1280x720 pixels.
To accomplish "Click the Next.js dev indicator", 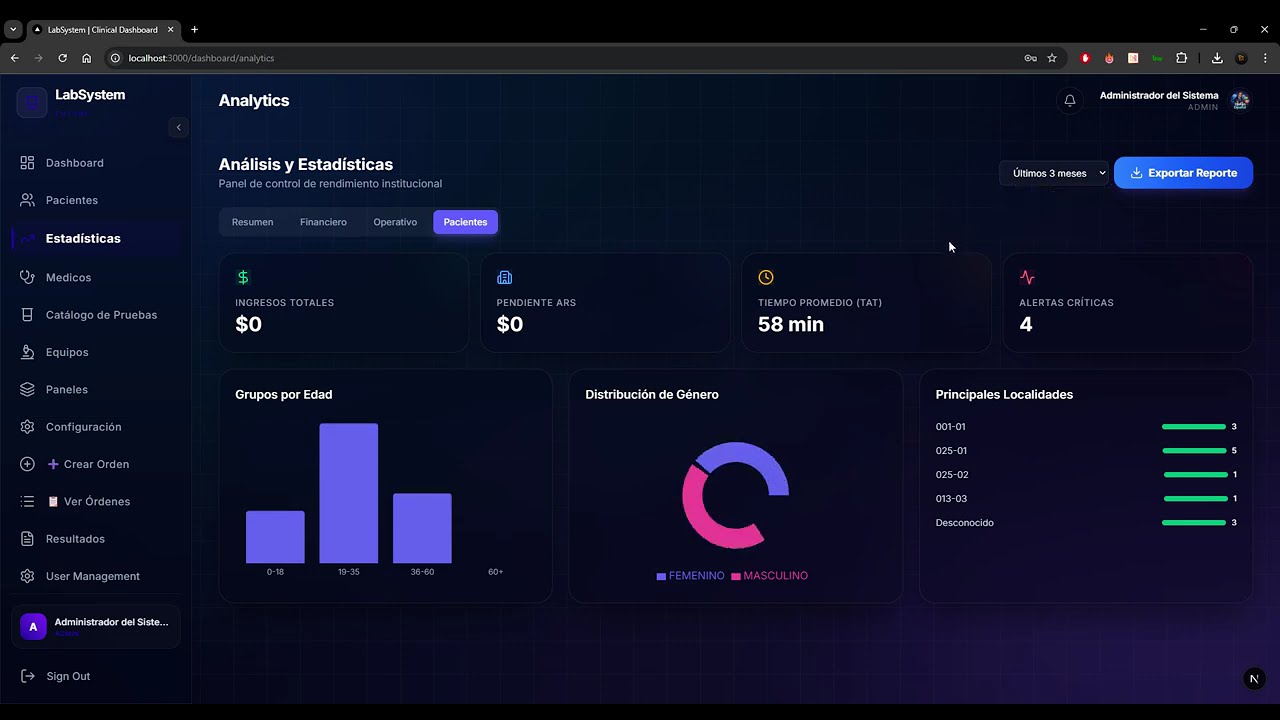I will (x=1254, y=679).
